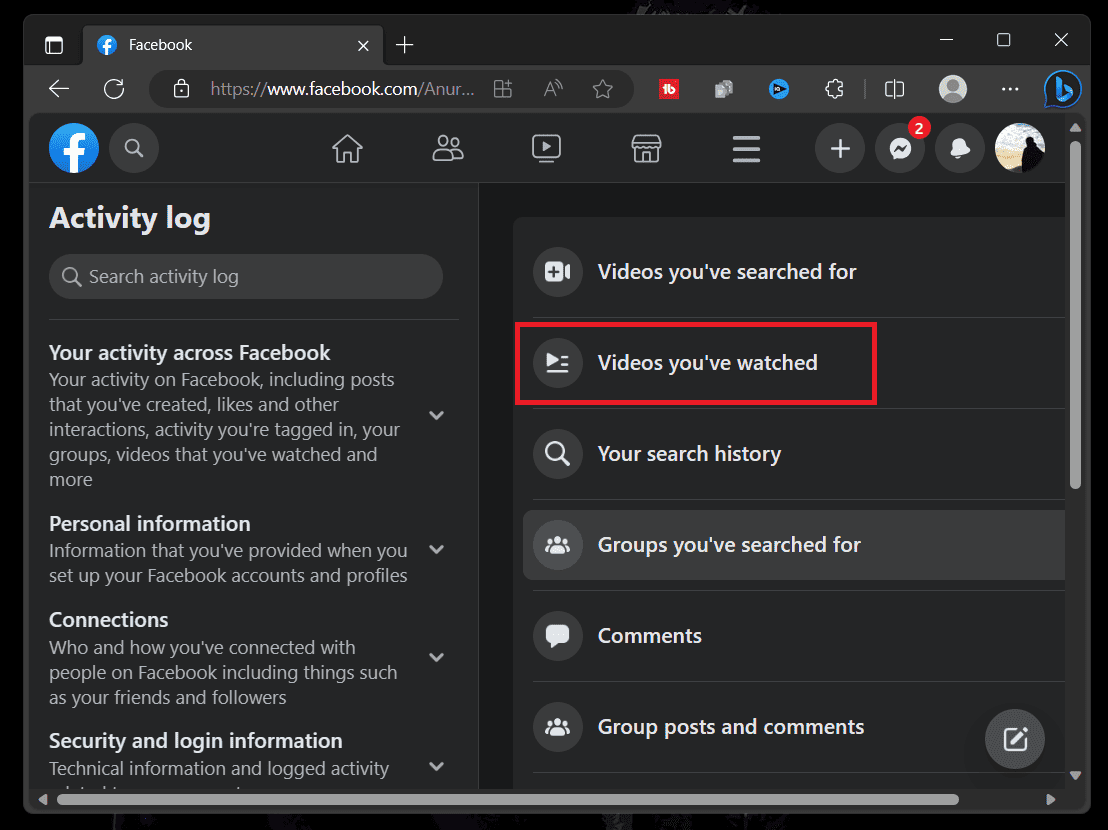
Task: Click the apps grid icon in address bar
Action: point(502,89)
